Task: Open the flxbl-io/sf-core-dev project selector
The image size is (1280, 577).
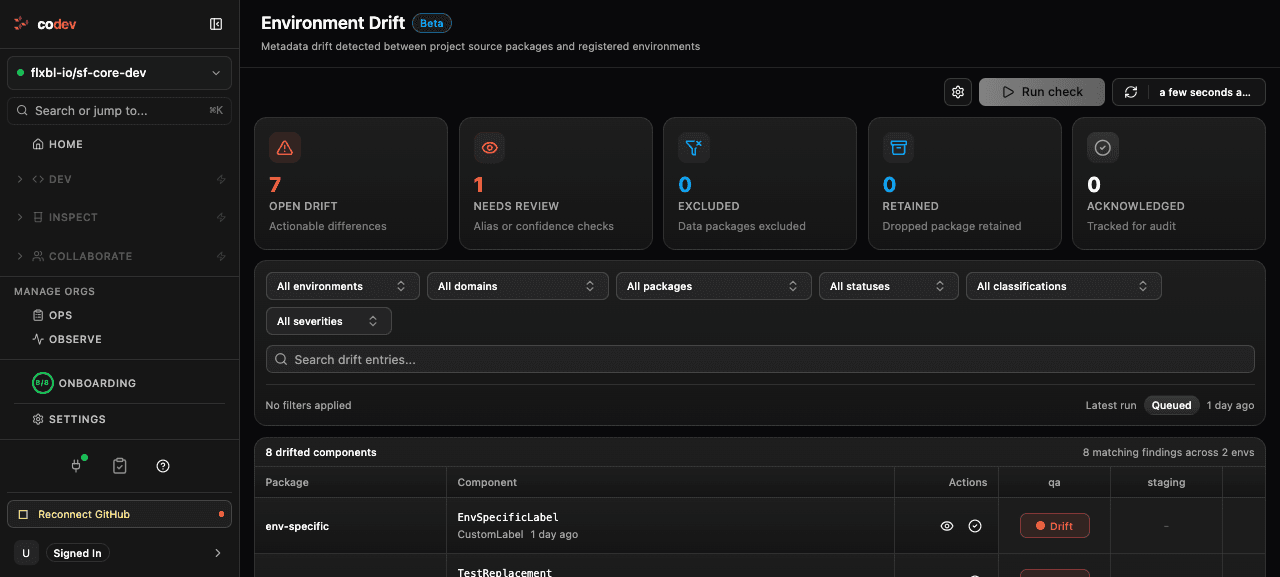Action: tap(119, 73)
